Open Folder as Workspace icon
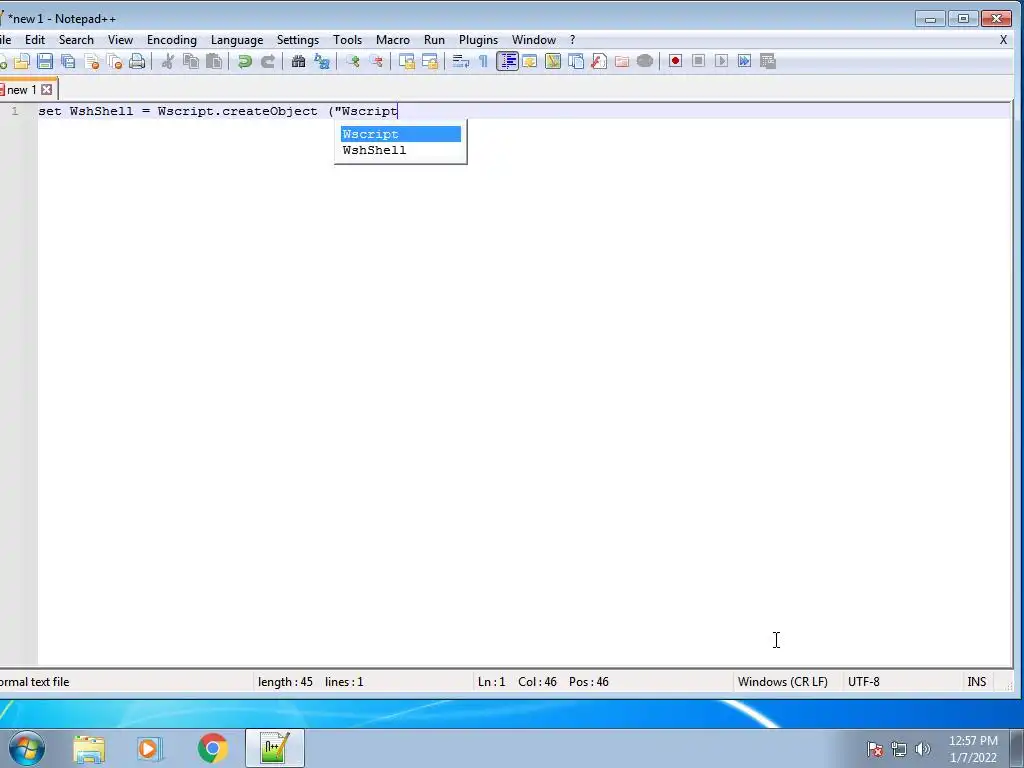 tap(622, 61)
